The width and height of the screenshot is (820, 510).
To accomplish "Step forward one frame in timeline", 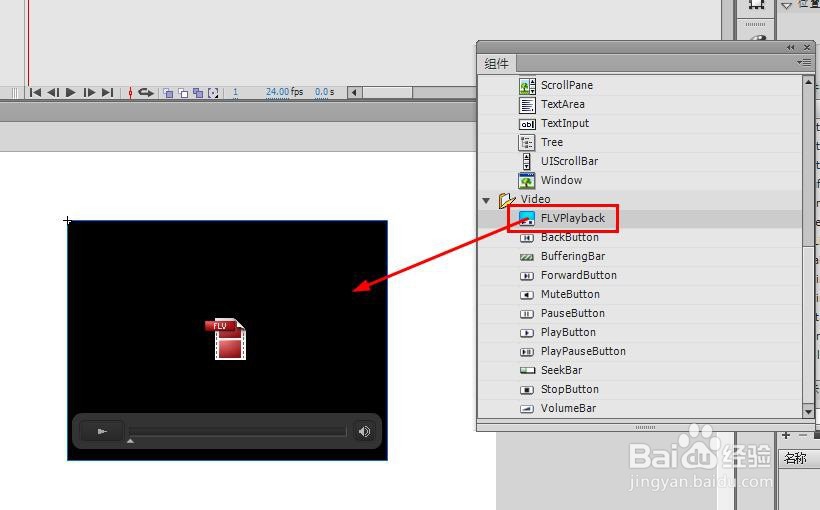I will pos(89,93).
